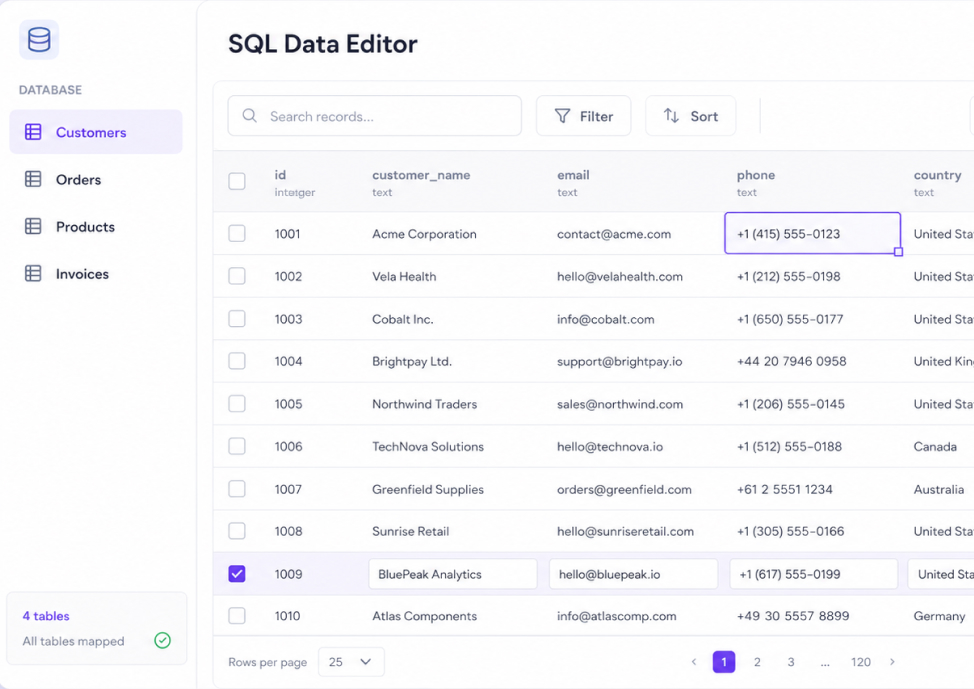974x689 pixels.
Task: Uncheck the row 1009 checkbox
Action: pyautogui.click(x=237, y=573)
